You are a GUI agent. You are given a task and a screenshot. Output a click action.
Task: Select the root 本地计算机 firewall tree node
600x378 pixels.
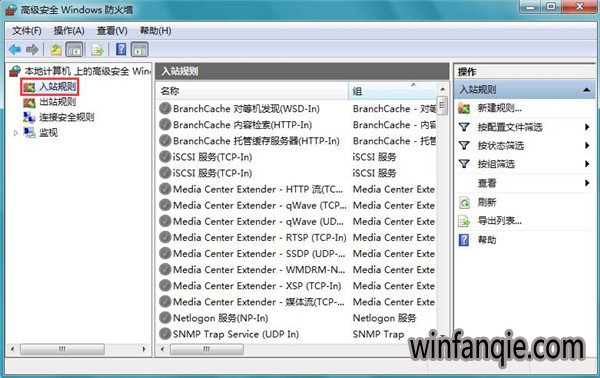point(87,71)
